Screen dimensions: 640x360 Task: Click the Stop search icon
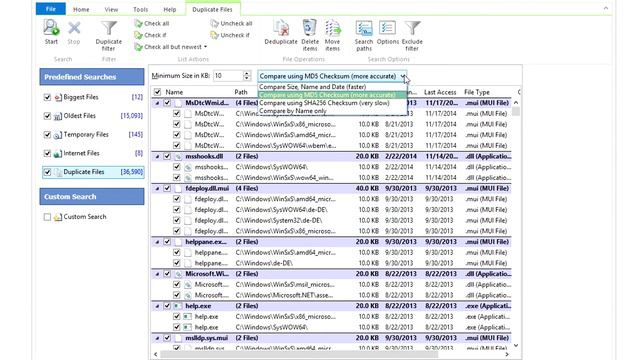click(74, 32)
